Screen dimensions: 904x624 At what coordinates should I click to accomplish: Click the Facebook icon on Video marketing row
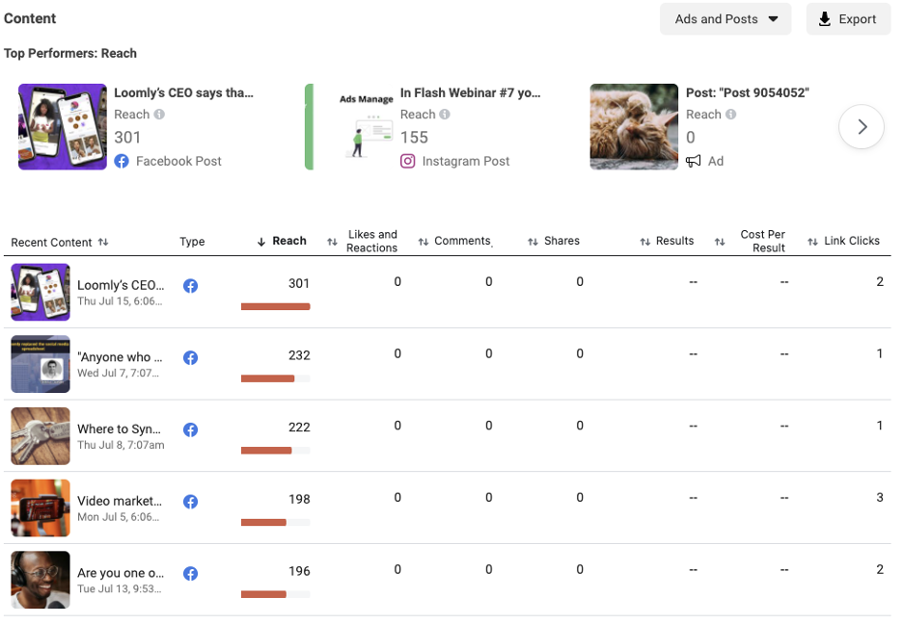pyautogui.click(x=190, y=501)
